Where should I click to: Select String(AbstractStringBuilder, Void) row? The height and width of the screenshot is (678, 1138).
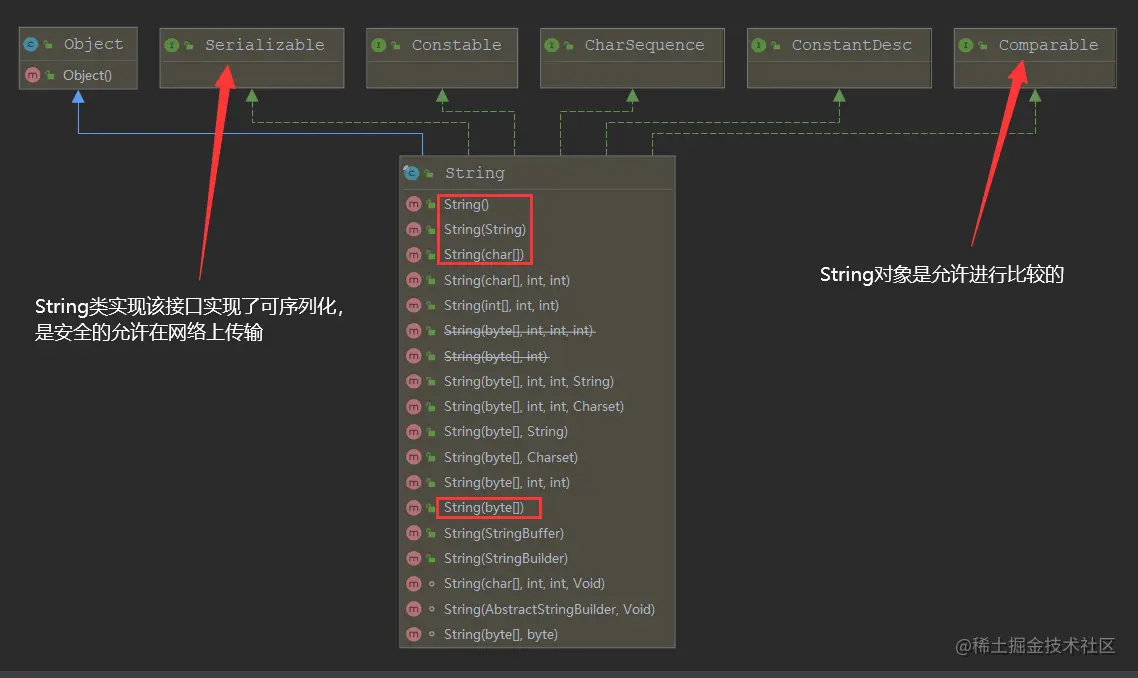(537, 609)
